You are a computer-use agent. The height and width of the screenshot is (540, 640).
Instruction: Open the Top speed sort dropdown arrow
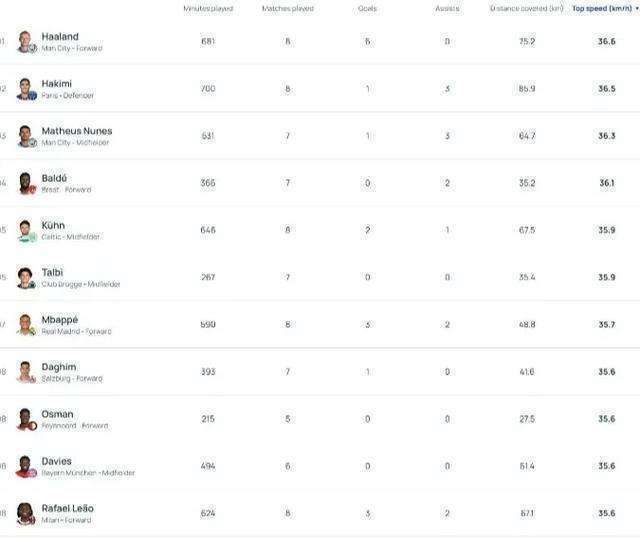[x=637, y=9]
